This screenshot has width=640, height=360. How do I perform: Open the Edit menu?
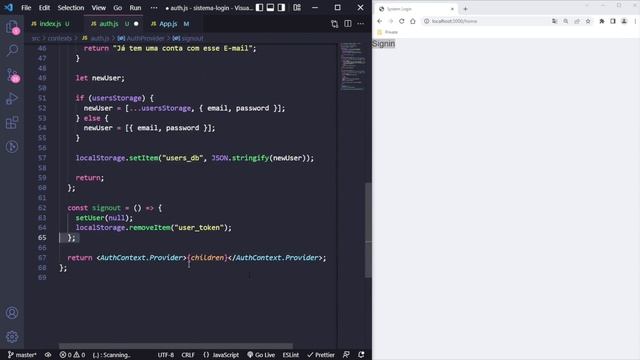pos(44,7)
